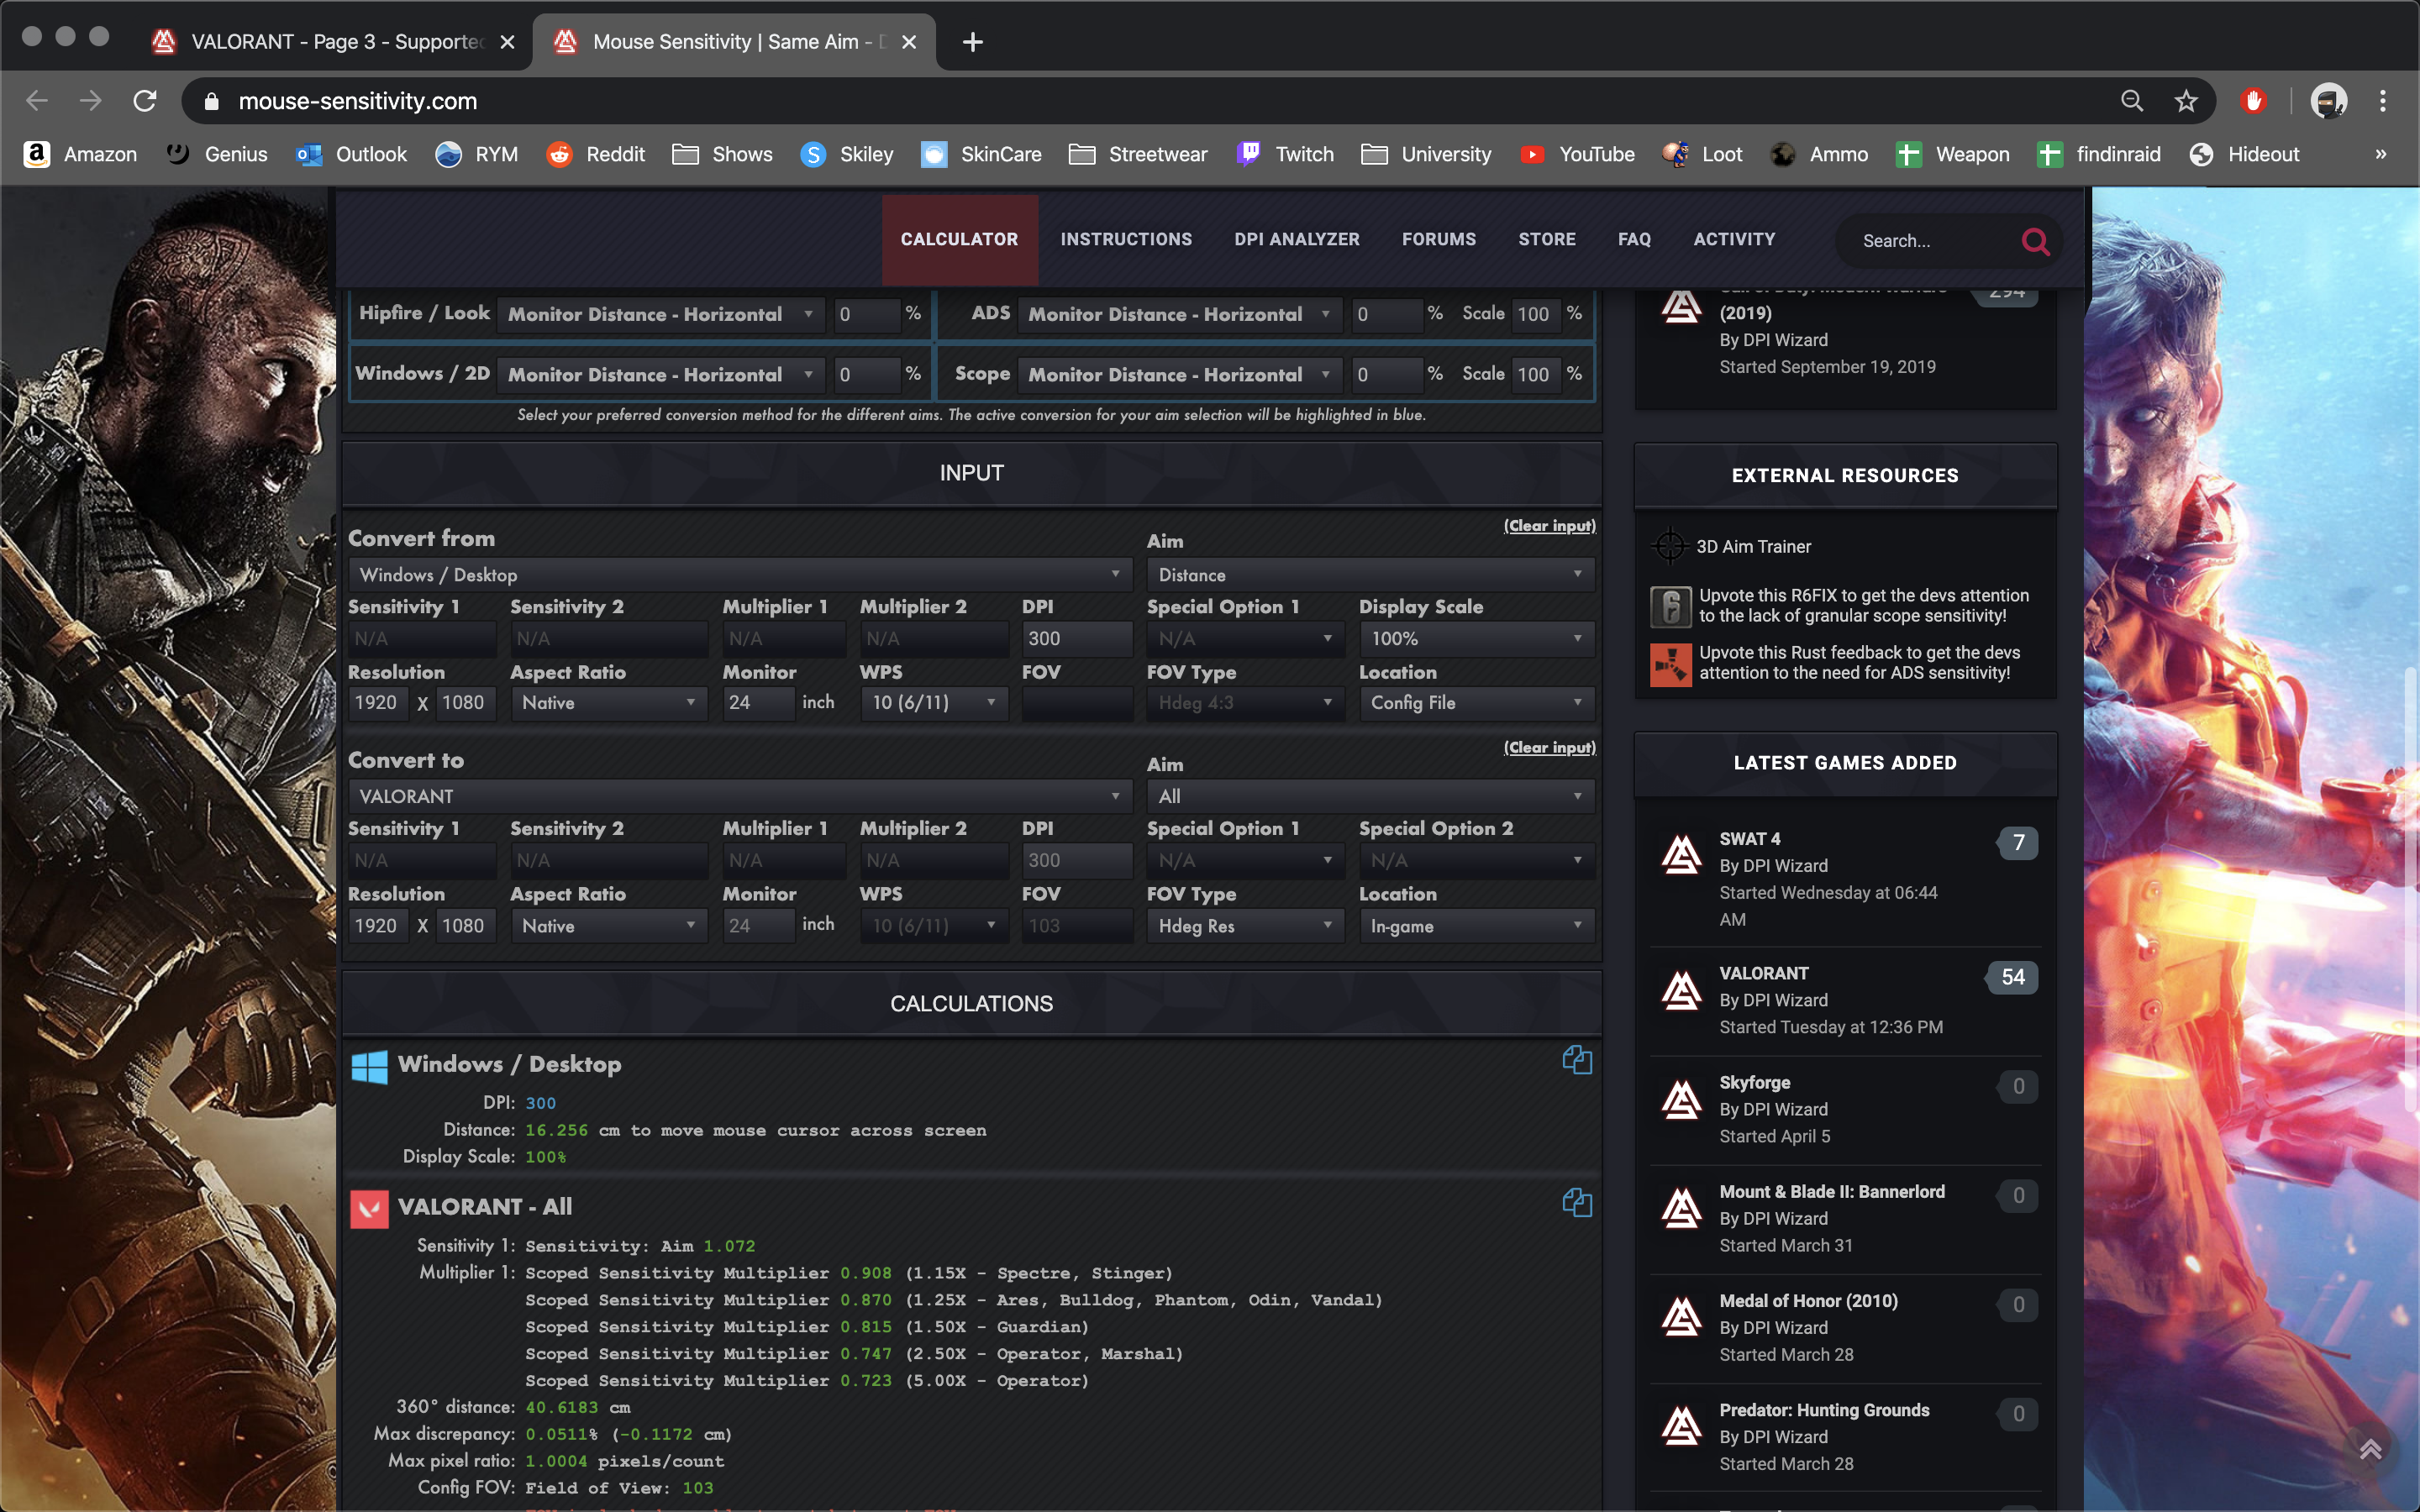Screen dimensions: 2420x1512
Task: Open the Reddit bookmark
Action: click(596, 154)
